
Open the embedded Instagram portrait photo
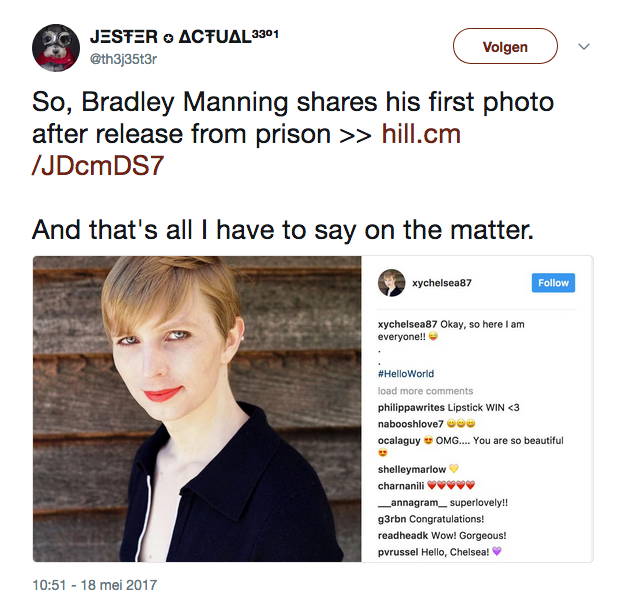click(196, 408)
